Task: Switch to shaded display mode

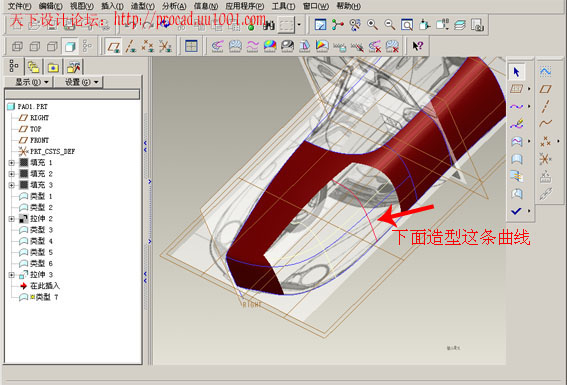Action: coord(70,46)
